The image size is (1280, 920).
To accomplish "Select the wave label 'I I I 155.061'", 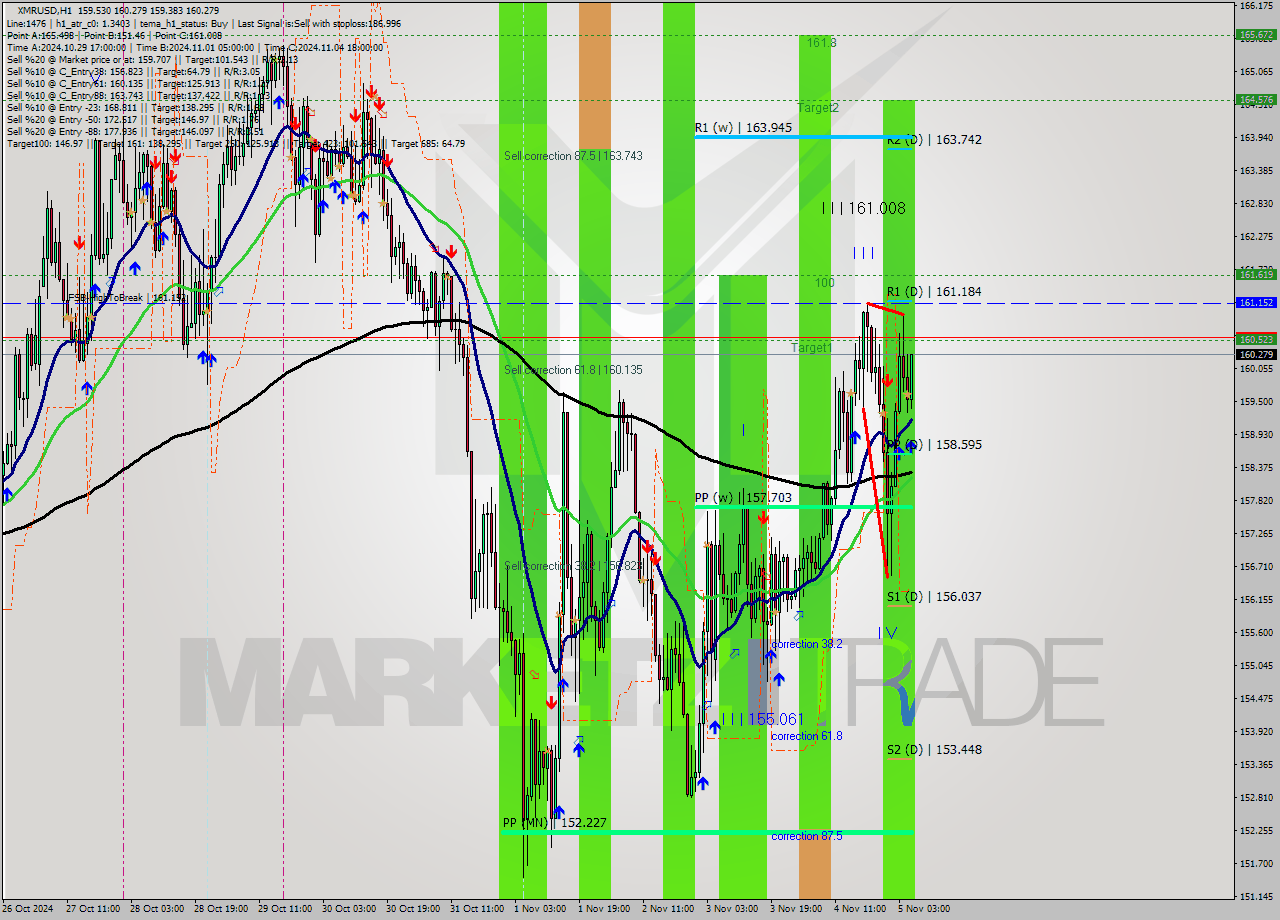I will tap(762, 719).
